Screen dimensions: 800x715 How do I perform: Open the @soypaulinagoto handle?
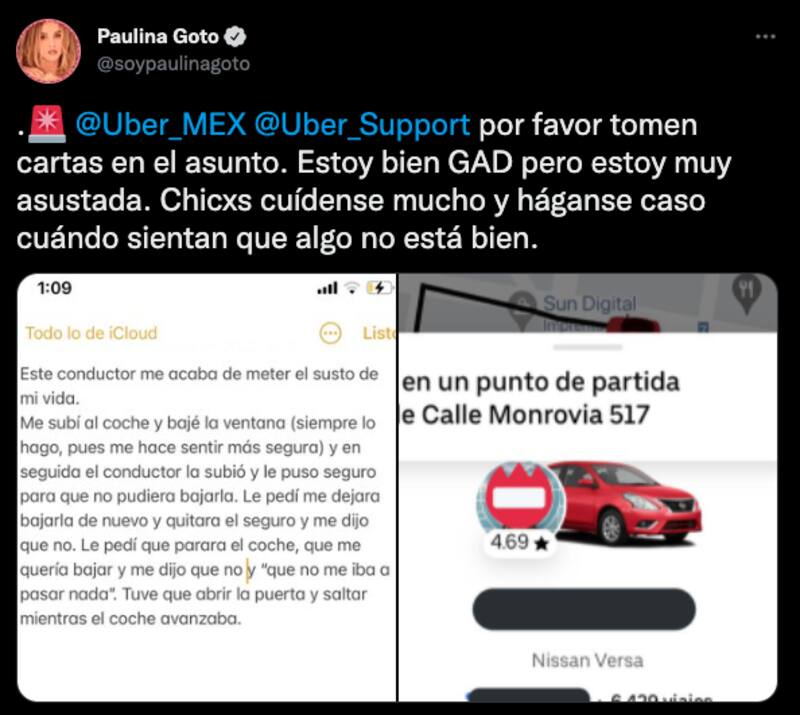click(173, 64)
